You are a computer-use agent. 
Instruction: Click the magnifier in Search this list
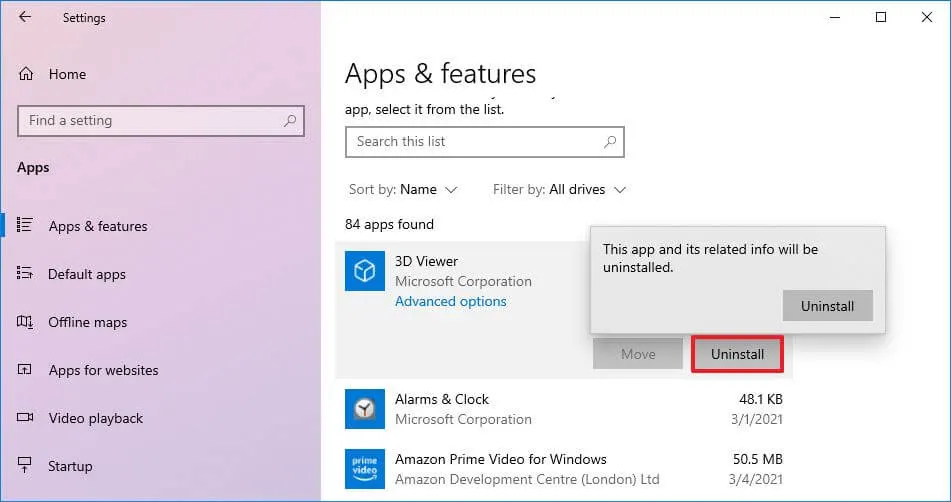point(610,142)
